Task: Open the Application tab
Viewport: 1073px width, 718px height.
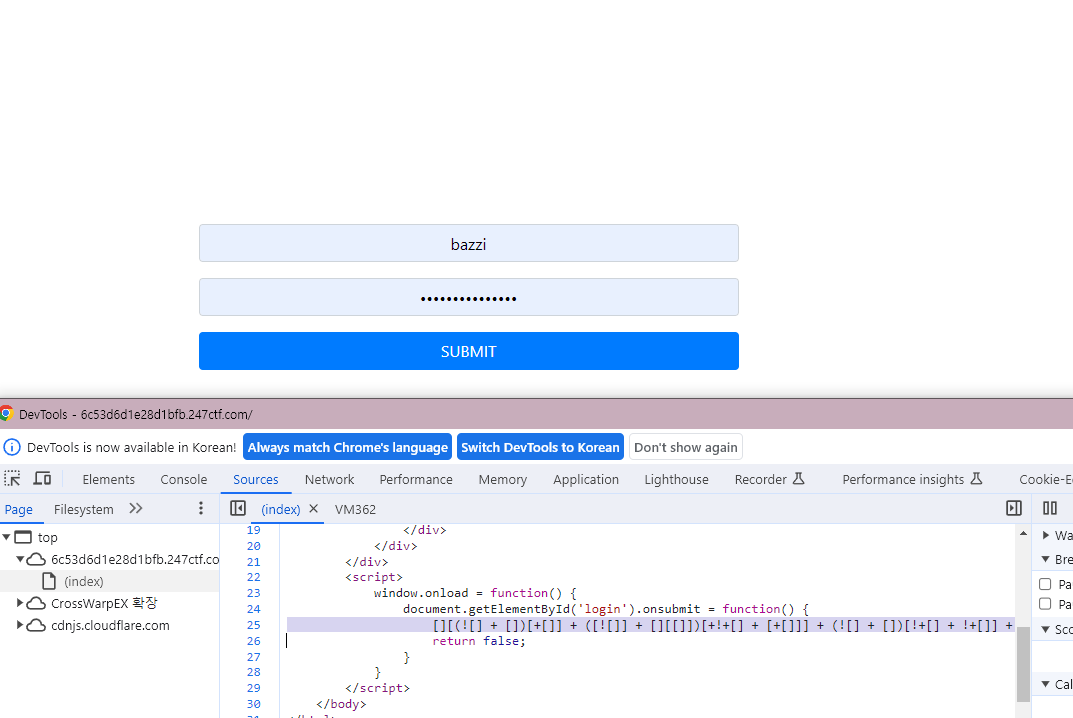Action: pos(586,479)
